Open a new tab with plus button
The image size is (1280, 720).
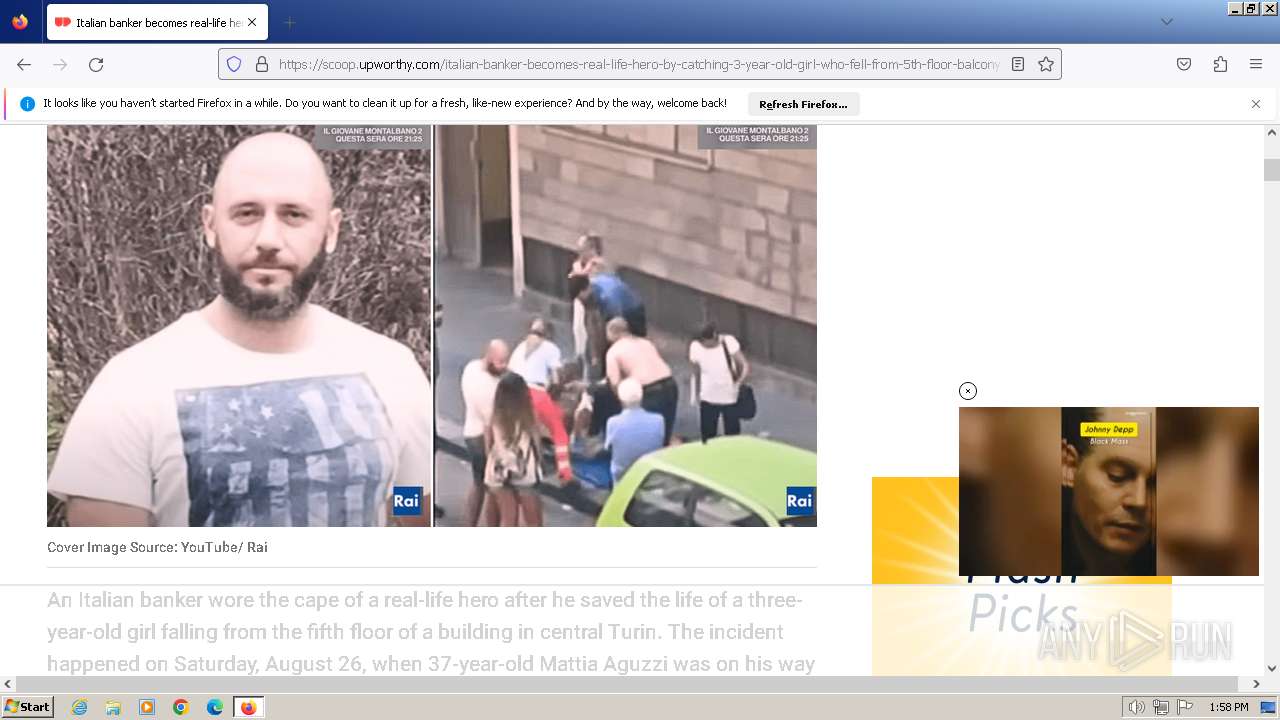(x=289, y=22)
